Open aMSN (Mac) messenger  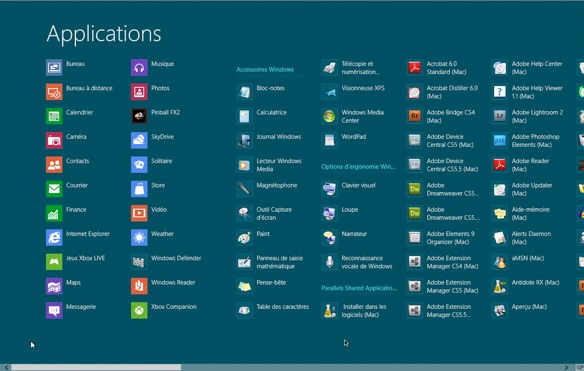point(500,261)
